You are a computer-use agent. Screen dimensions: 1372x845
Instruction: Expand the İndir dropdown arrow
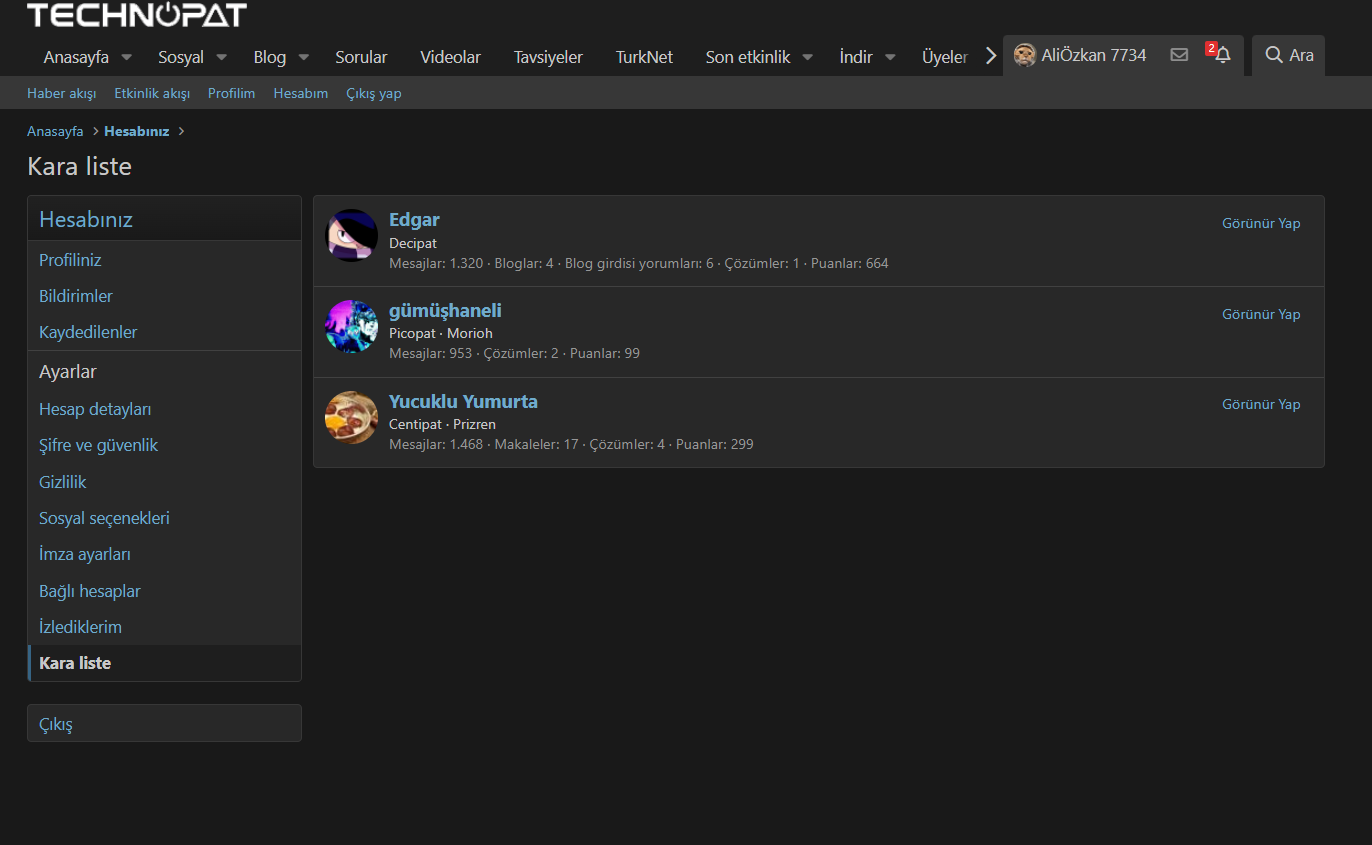(x=890, y=57)
